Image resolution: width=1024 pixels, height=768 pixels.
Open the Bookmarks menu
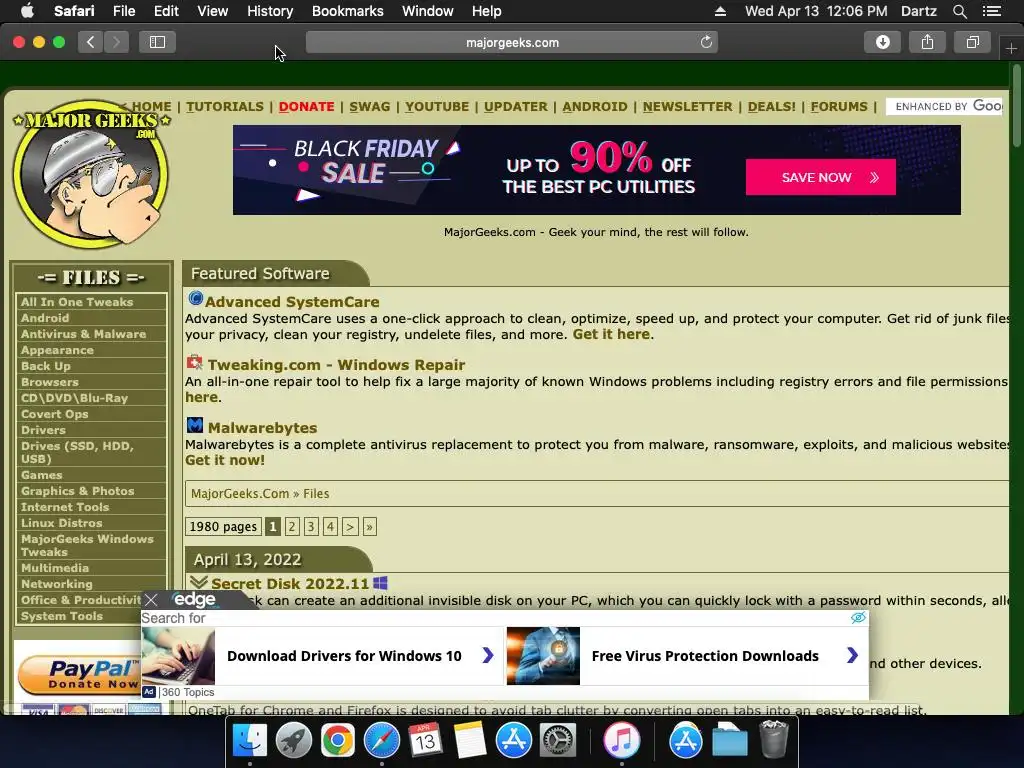click(x=347, y=11)
